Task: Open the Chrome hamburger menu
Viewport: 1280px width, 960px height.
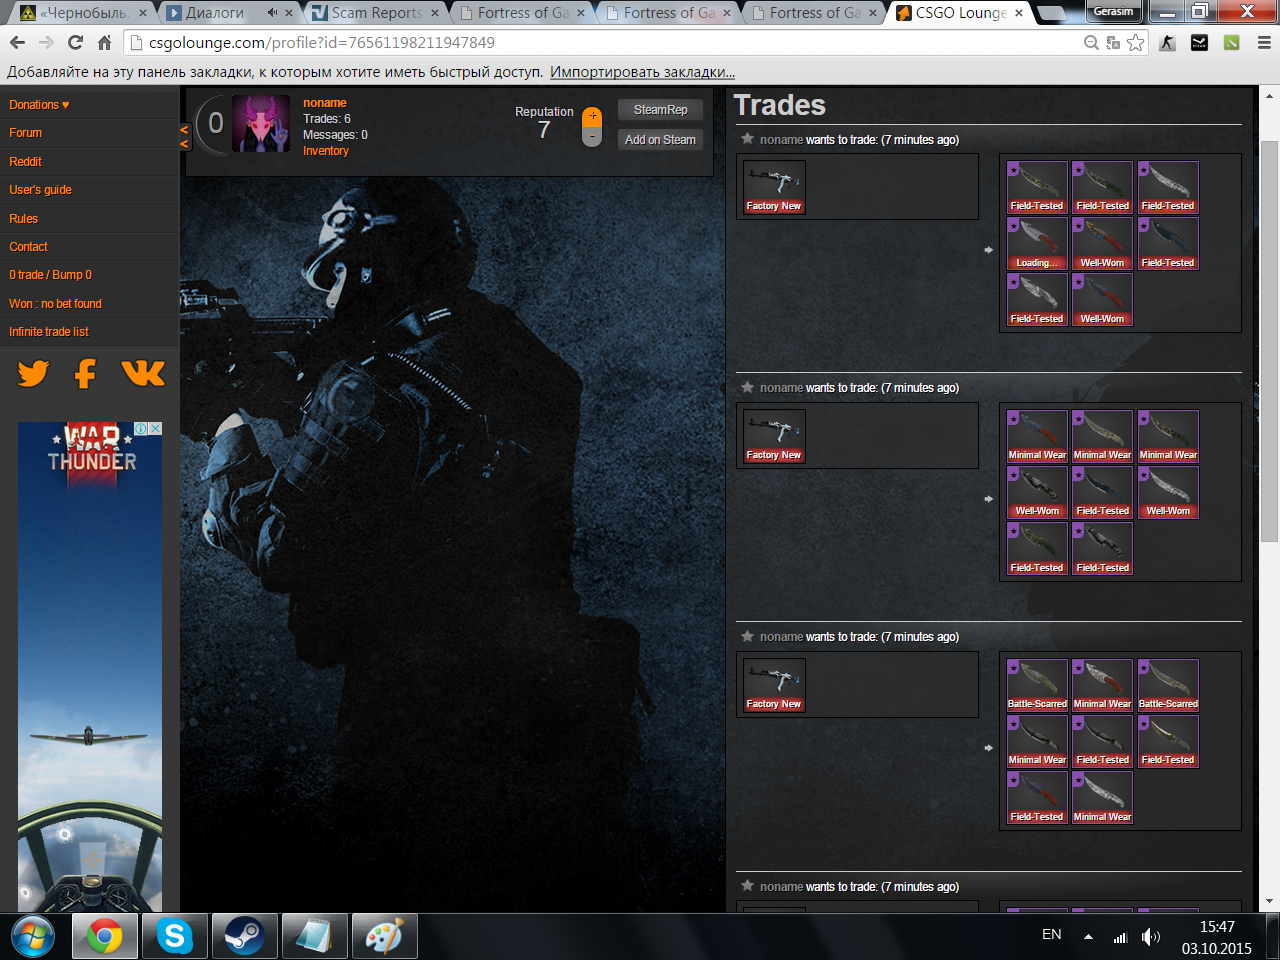Action: [x=1264, y=43]
